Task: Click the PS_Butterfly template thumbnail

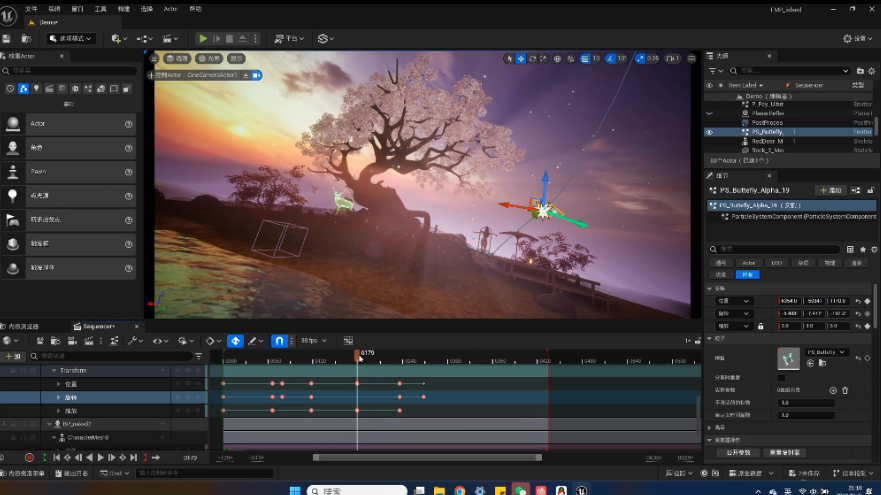Action: coord(788,358)
